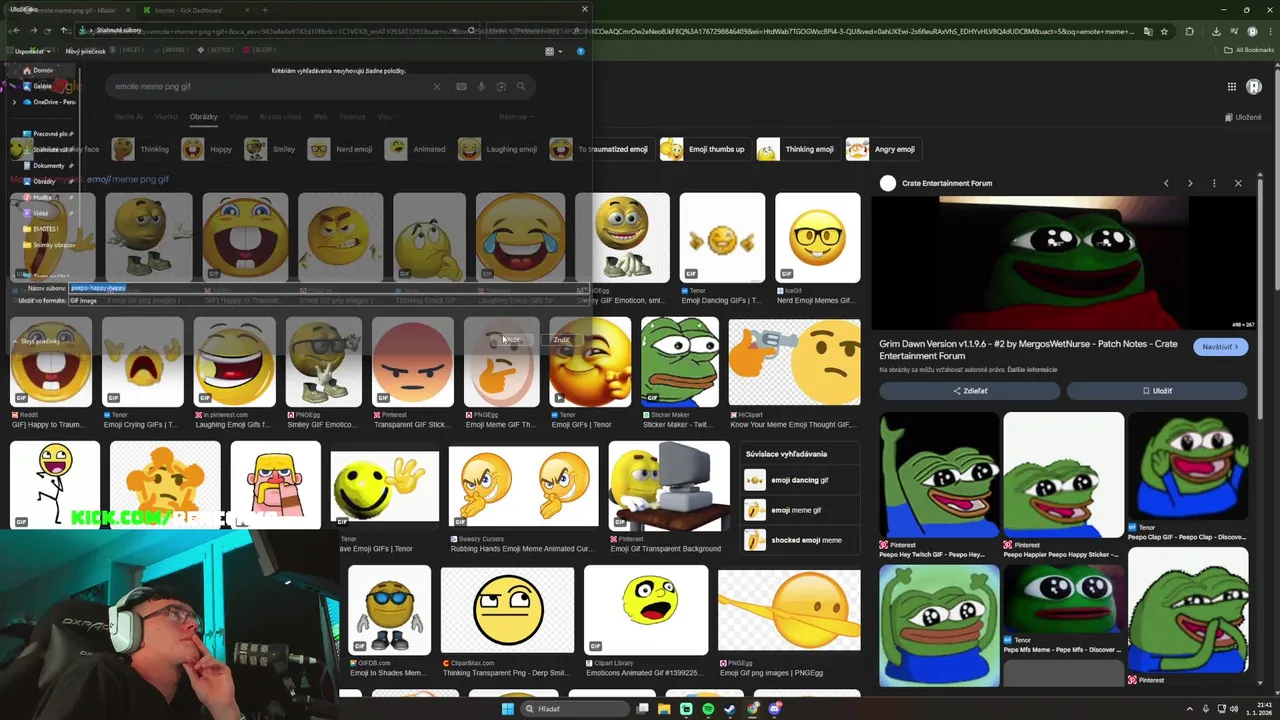Open File Explorer from the taskbar

[x=664, y=709]
